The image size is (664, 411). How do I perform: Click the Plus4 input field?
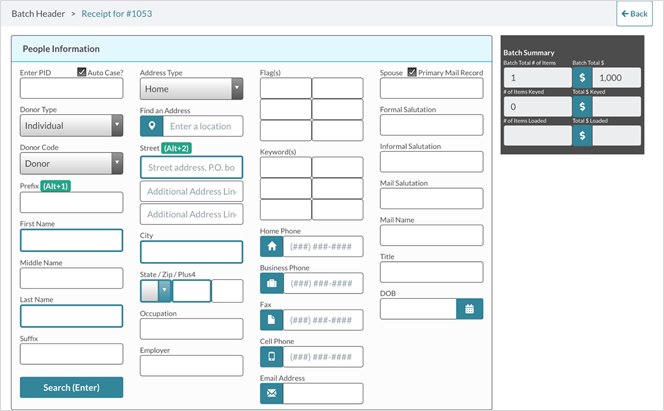227,291
